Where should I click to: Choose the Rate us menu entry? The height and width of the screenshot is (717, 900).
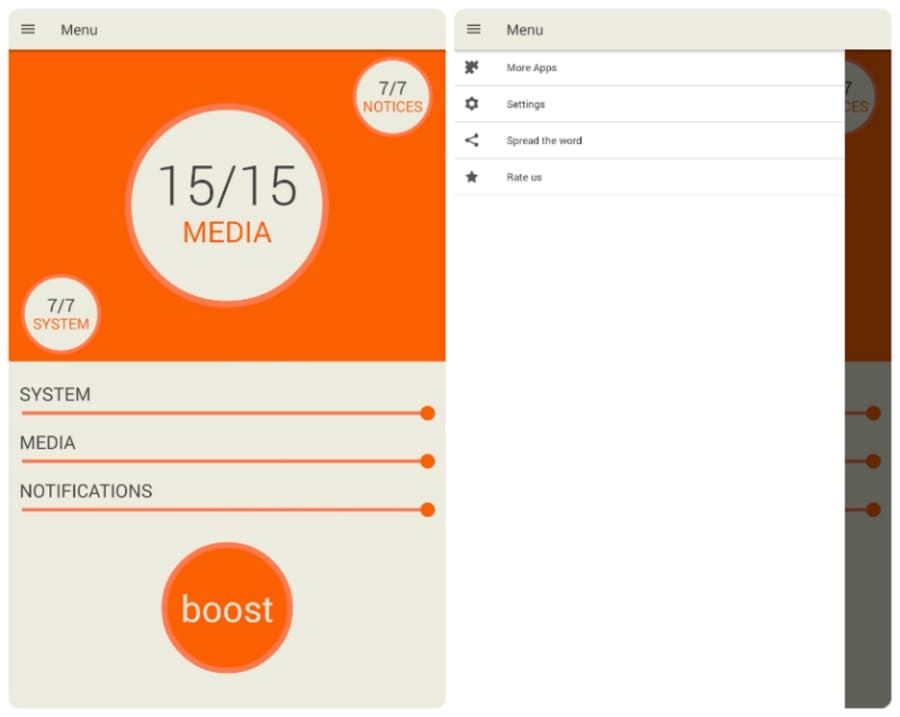pyautogui.click(x=524, y=177)
